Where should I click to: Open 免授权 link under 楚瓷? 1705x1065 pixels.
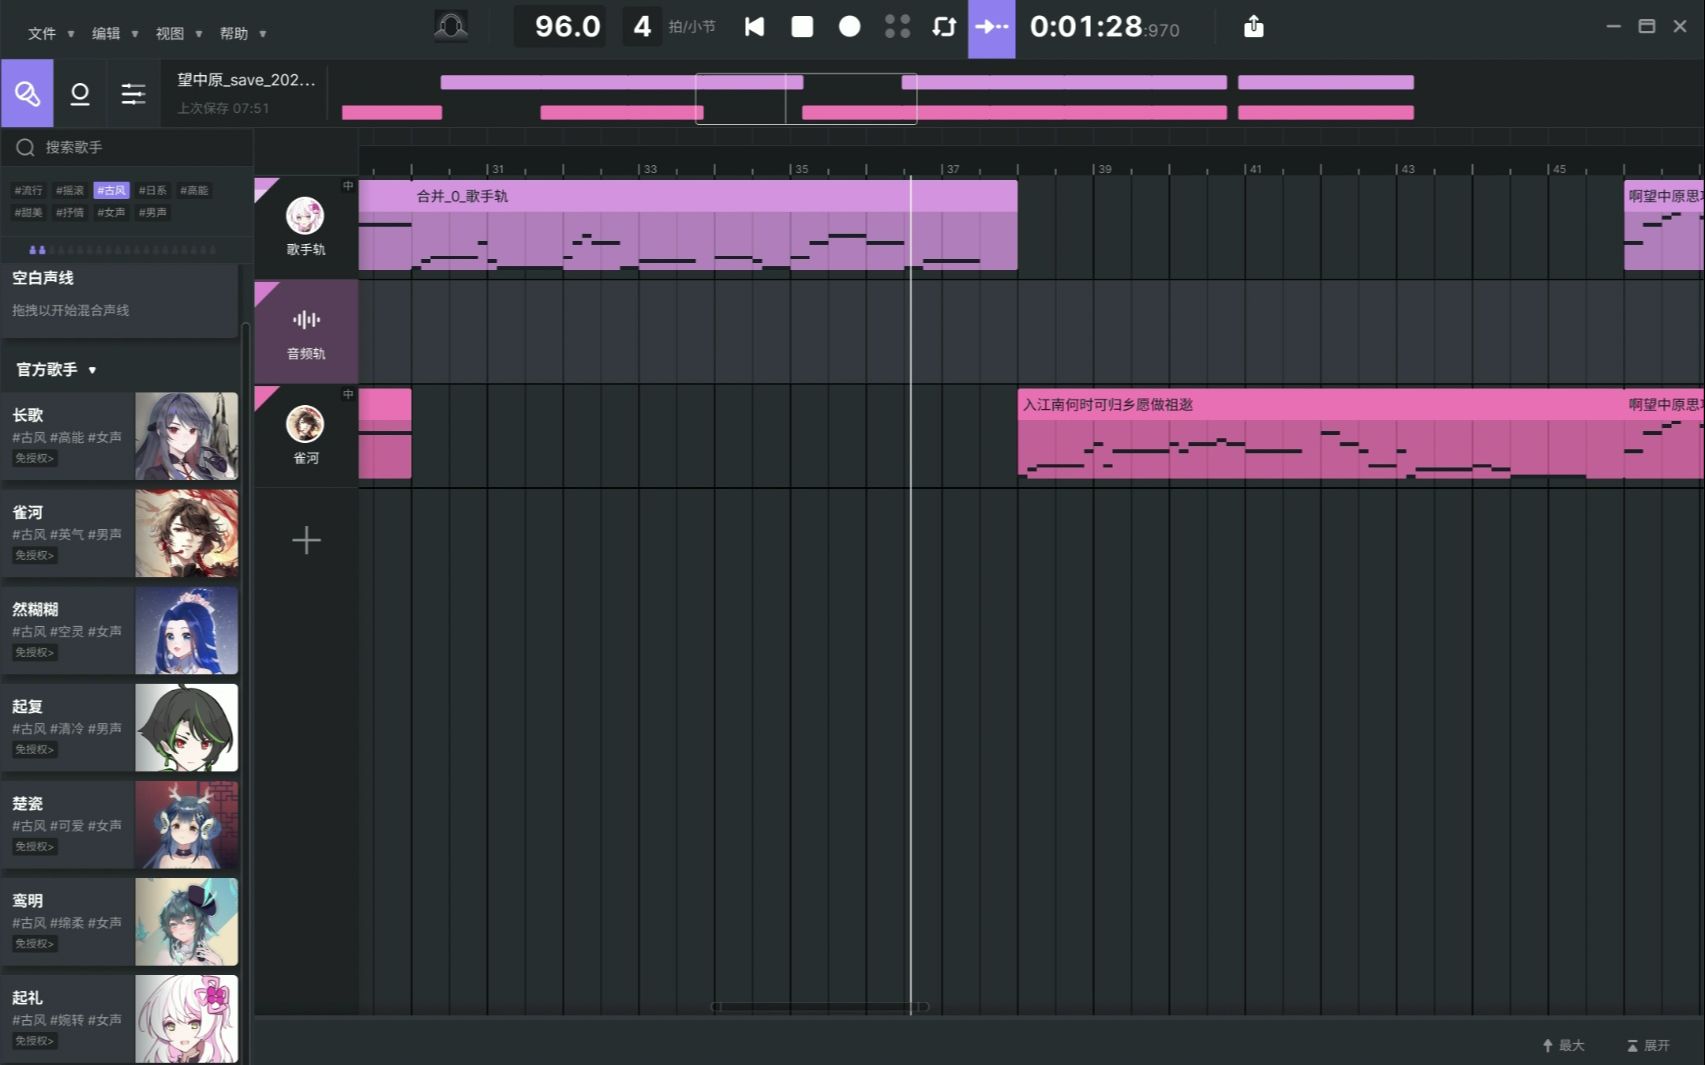34,846
